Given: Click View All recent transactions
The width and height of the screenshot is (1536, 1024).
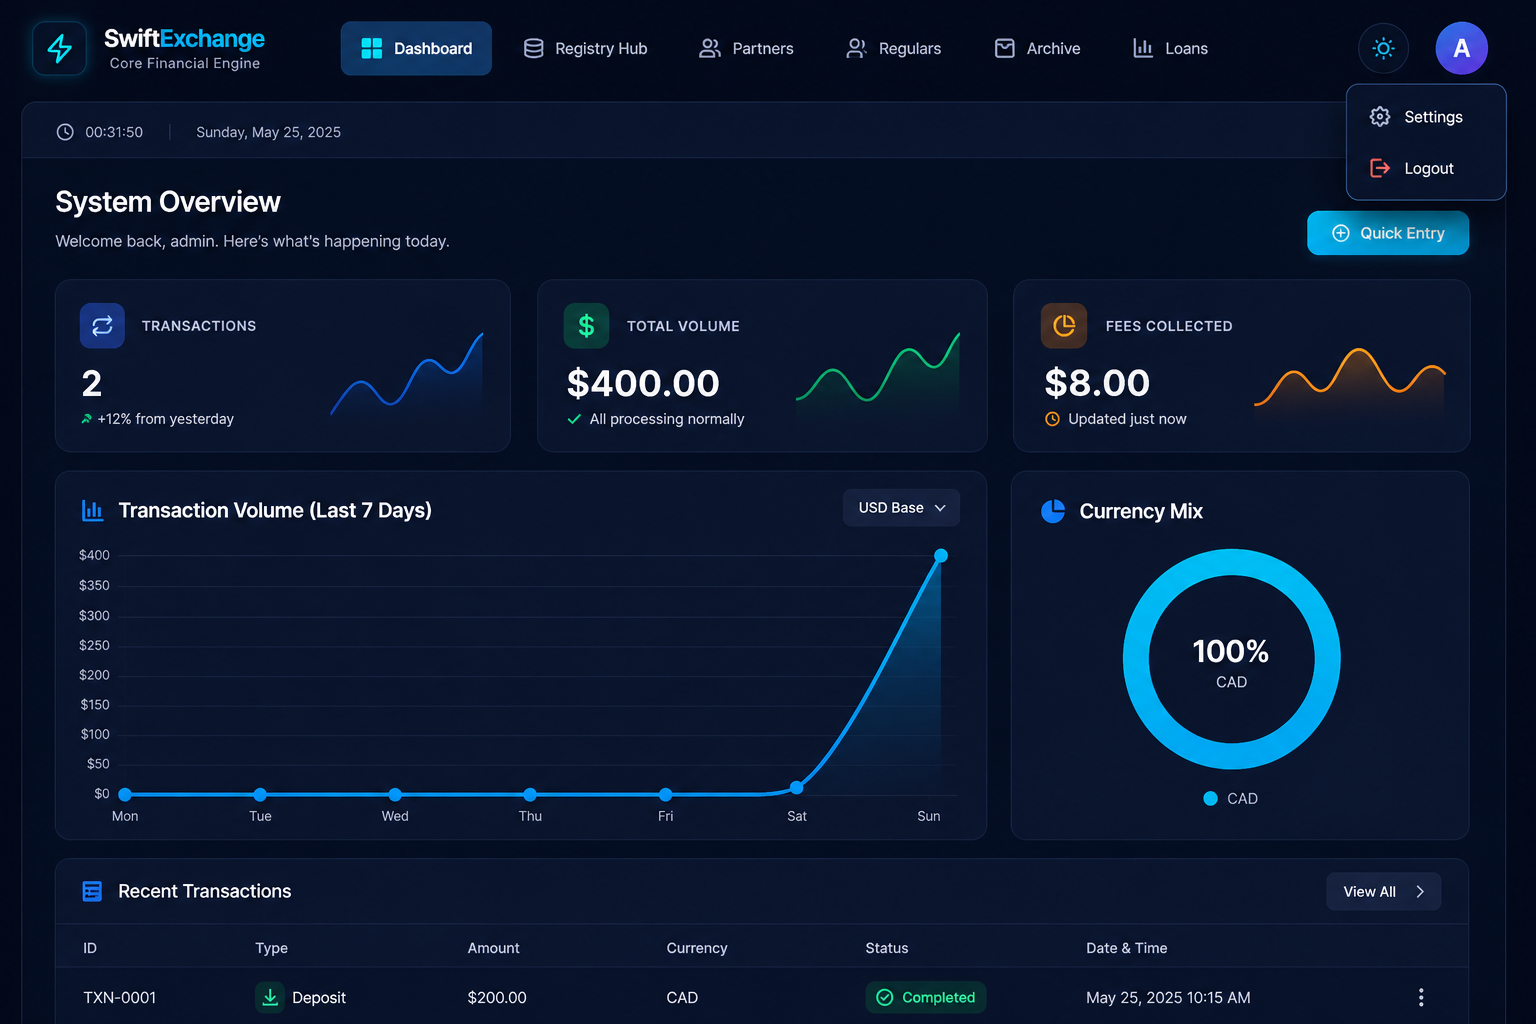Looking at the screenshot, I should (1383, 892).
